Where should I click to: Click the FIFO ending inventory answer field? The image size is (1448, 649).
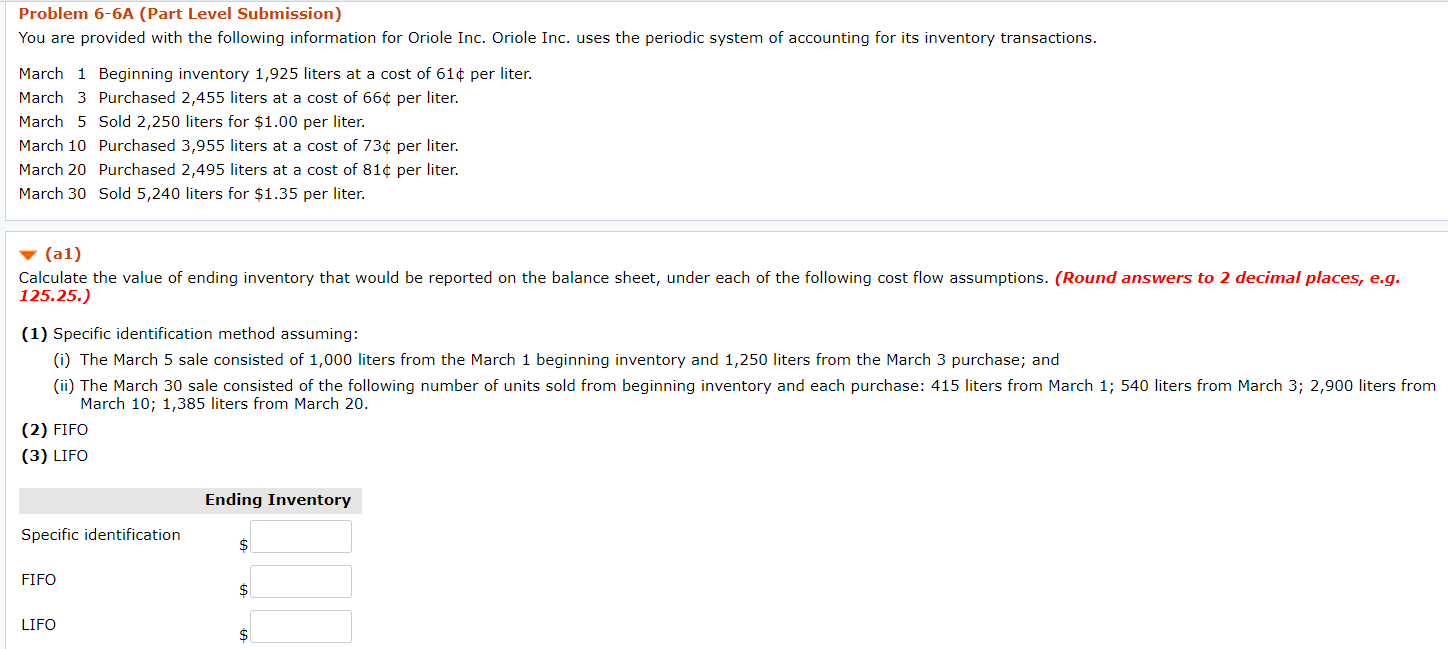(x=300, y=581)
